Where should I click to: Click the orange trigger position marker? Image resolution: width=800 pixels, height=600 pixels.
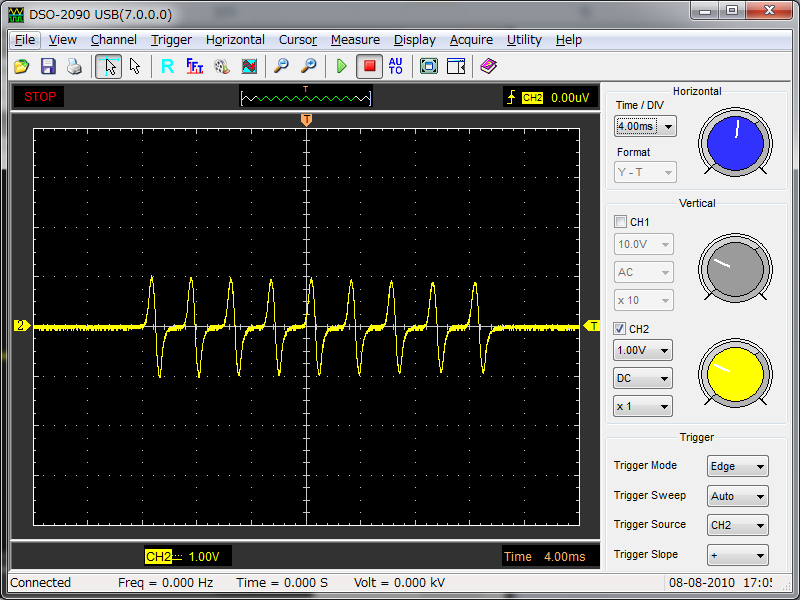pyautogui.click(x=306, y=120)
